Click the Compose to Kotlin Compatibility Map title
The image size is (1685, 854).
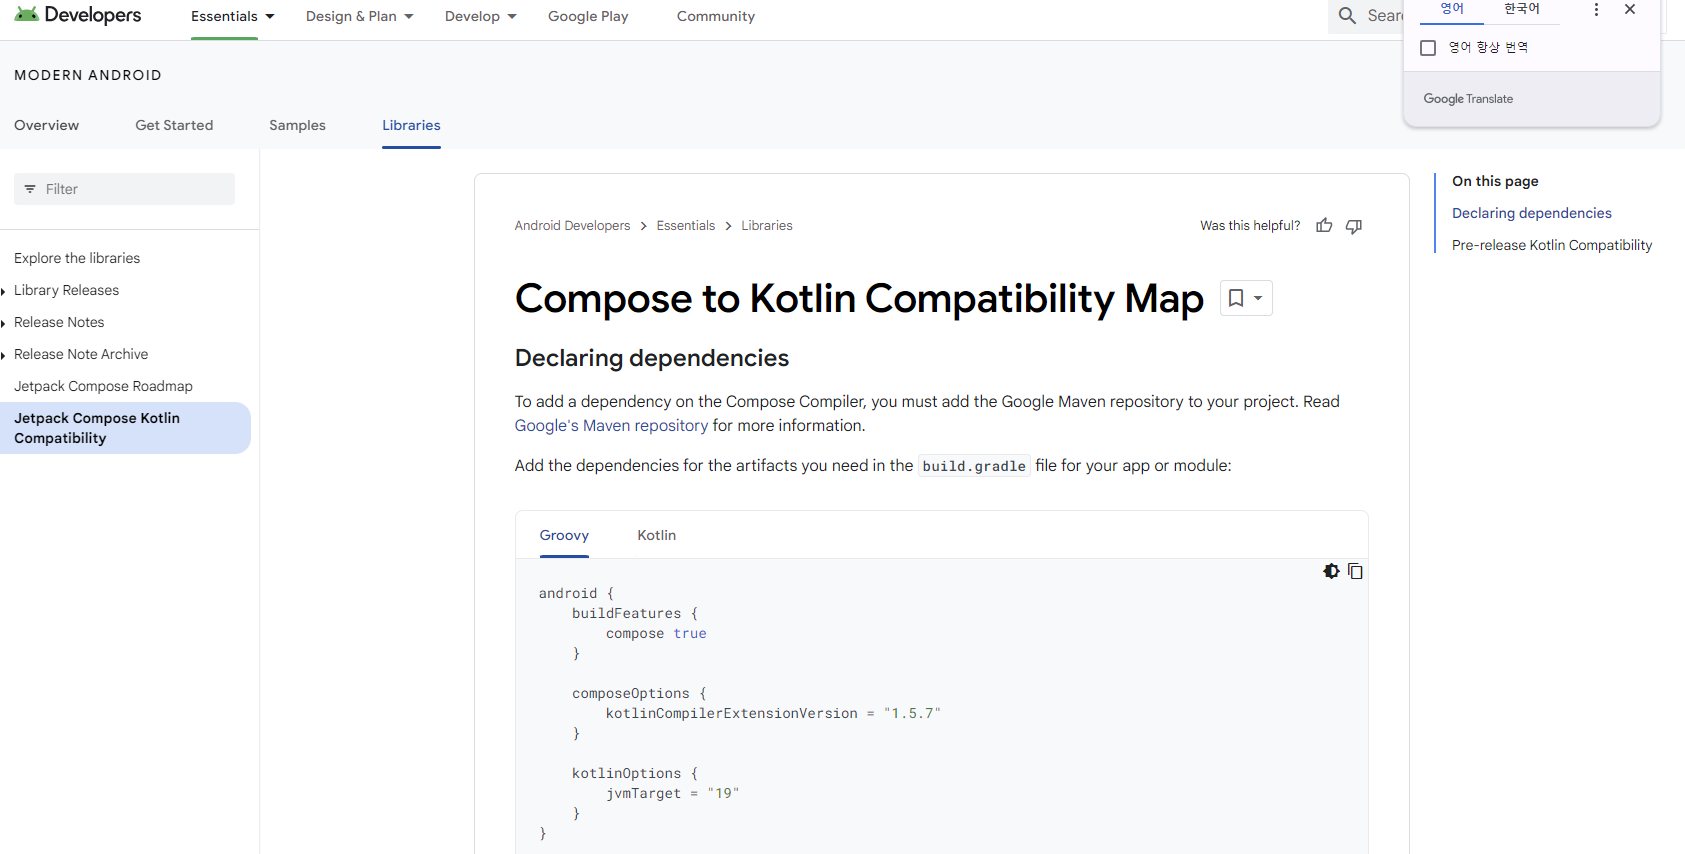(x=859, y=298)
